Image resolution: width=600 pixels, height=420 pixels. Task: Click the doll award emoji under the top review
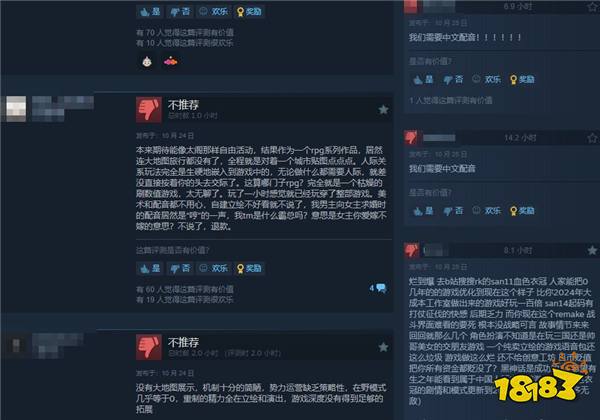147,61
